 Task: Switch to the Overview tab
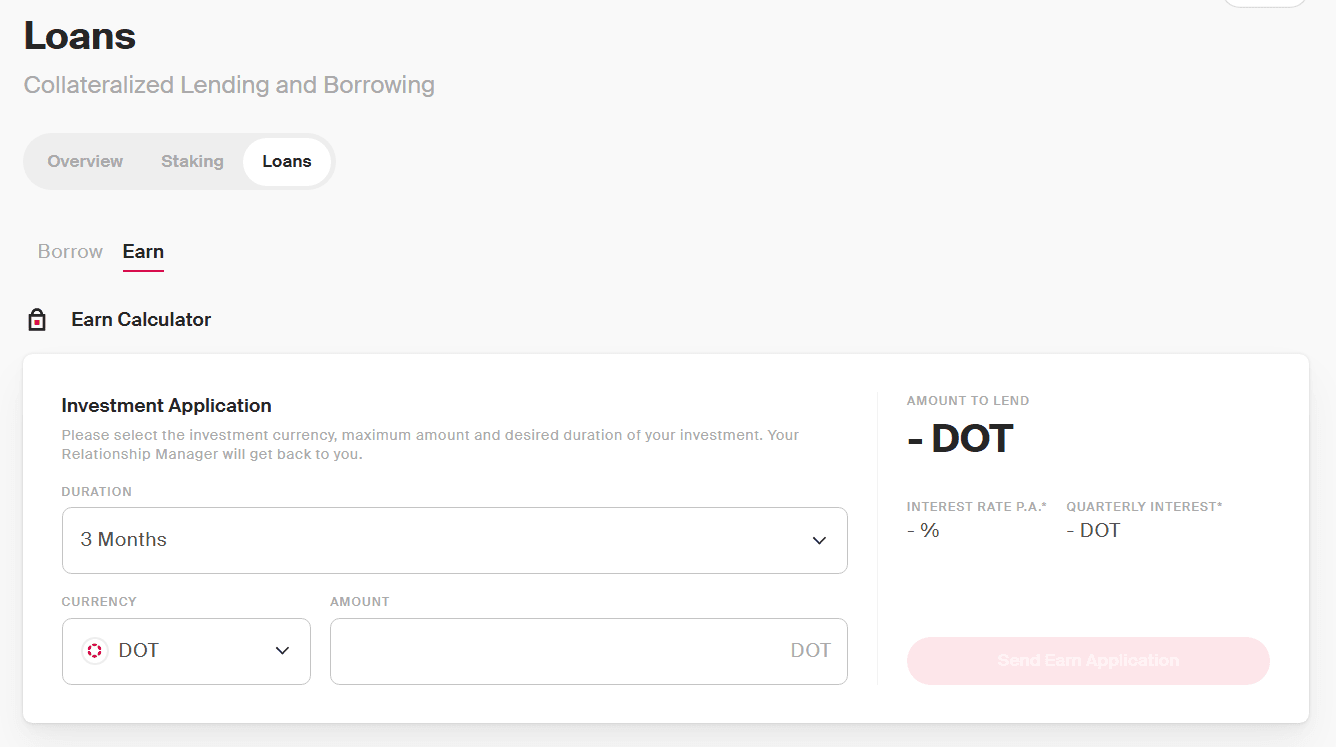(85, 162)
